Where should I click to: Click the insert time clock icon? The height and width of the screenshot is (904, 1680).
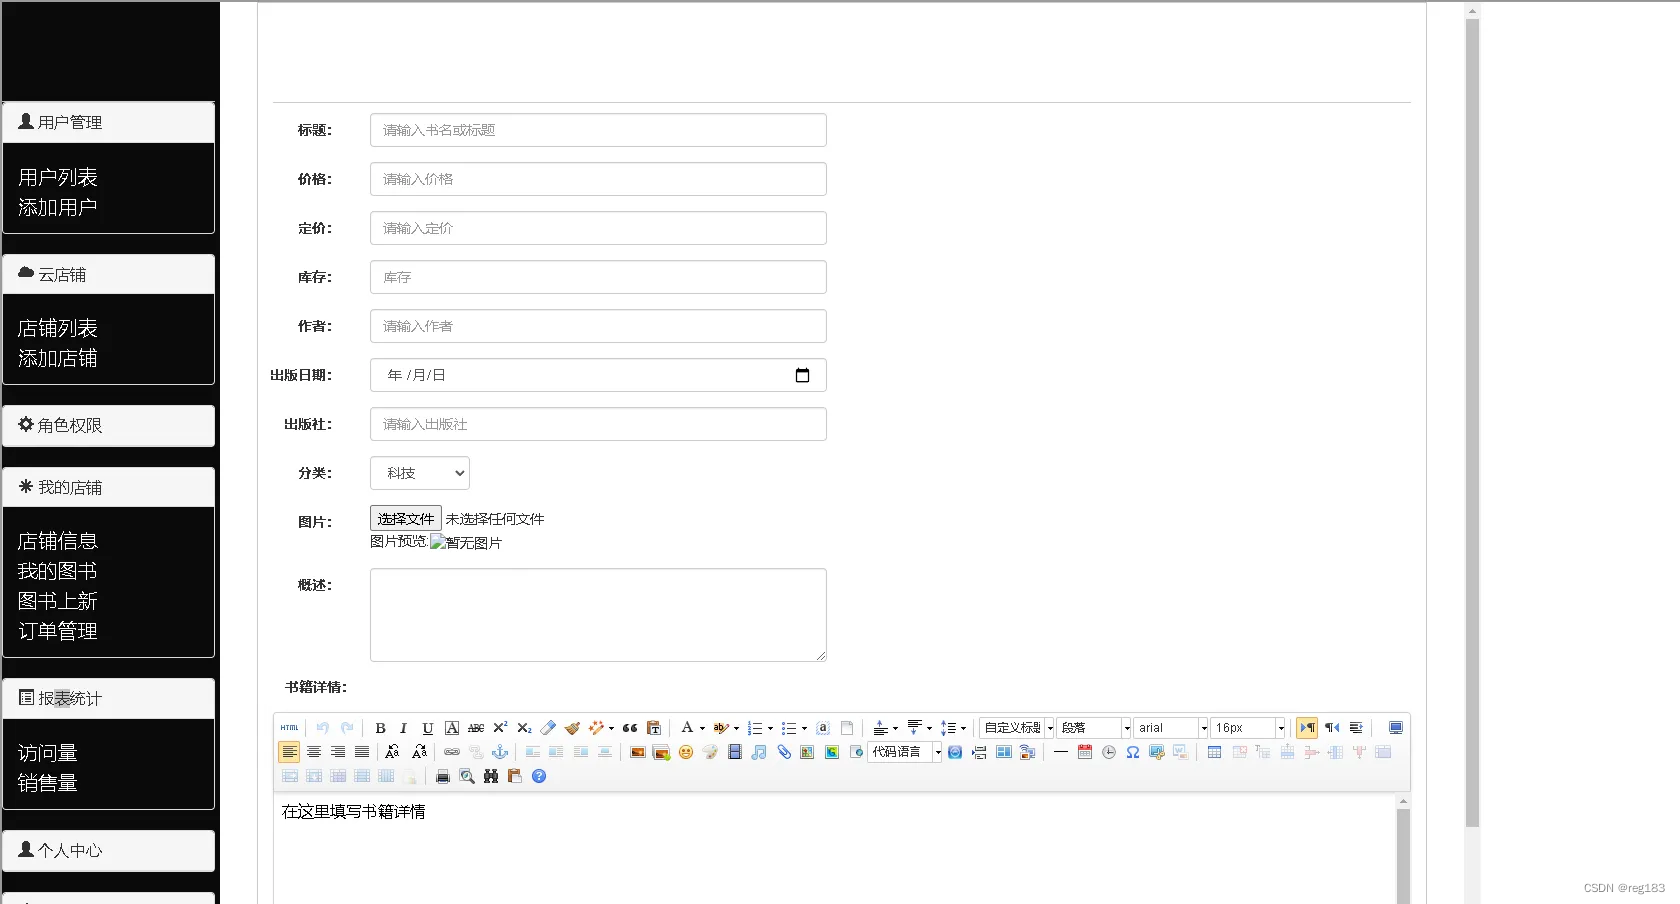pyautogui.click(x=1109, y=752)
